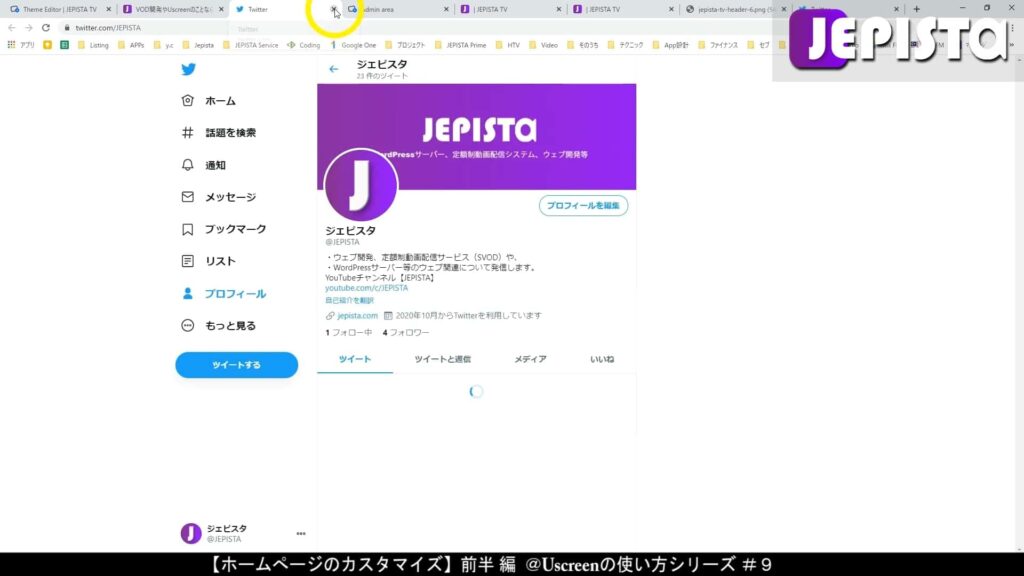This screenshot has height=576, width=1024.
Task: Open the green sheets bookmark icon
Action: [x=64, y=45]
